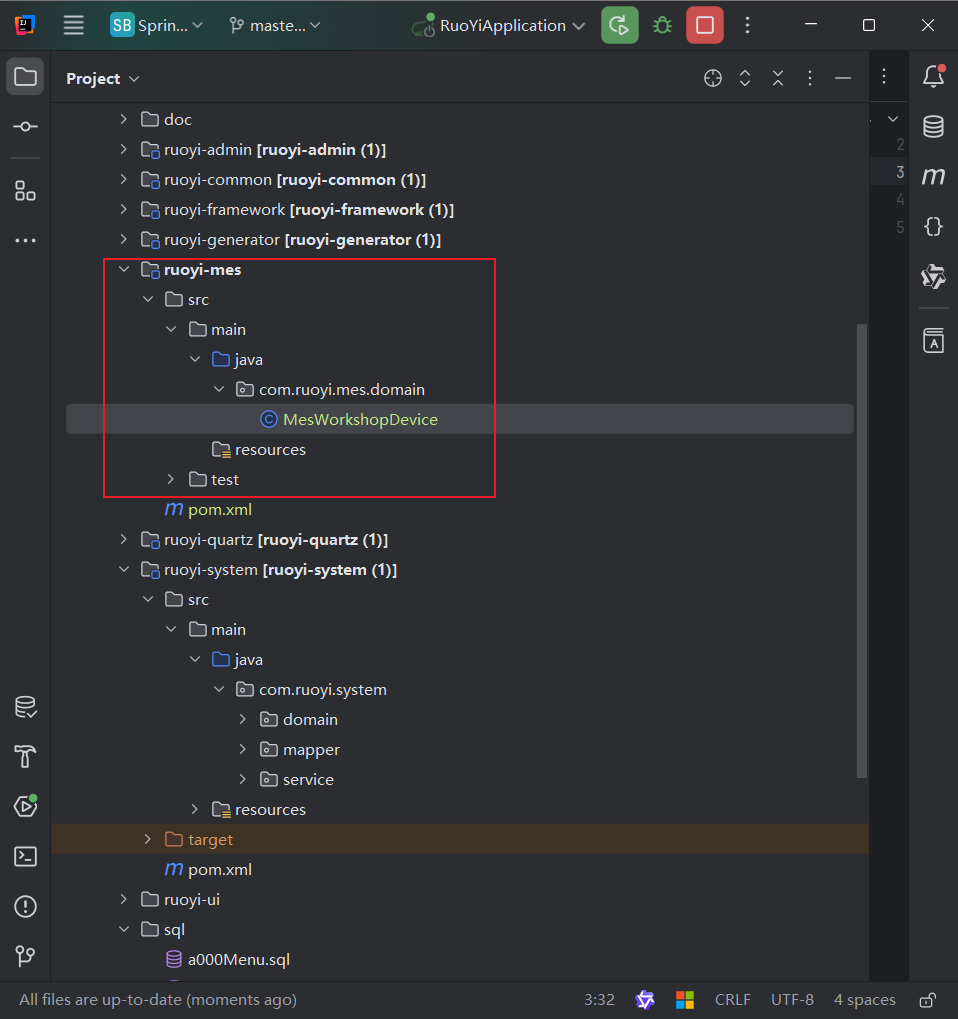
Task: Open the Structure tool window
Action: click(25, 191)
